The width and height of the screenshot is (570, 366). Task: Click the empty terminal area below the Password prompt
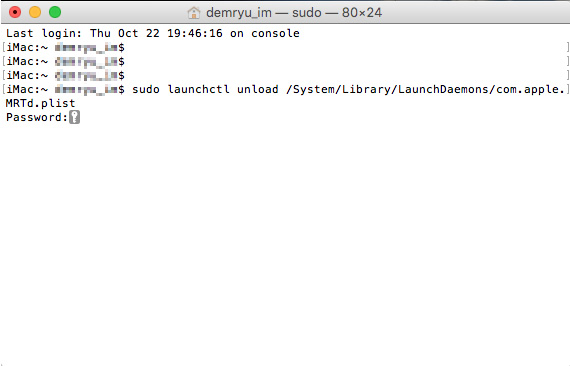285,244
